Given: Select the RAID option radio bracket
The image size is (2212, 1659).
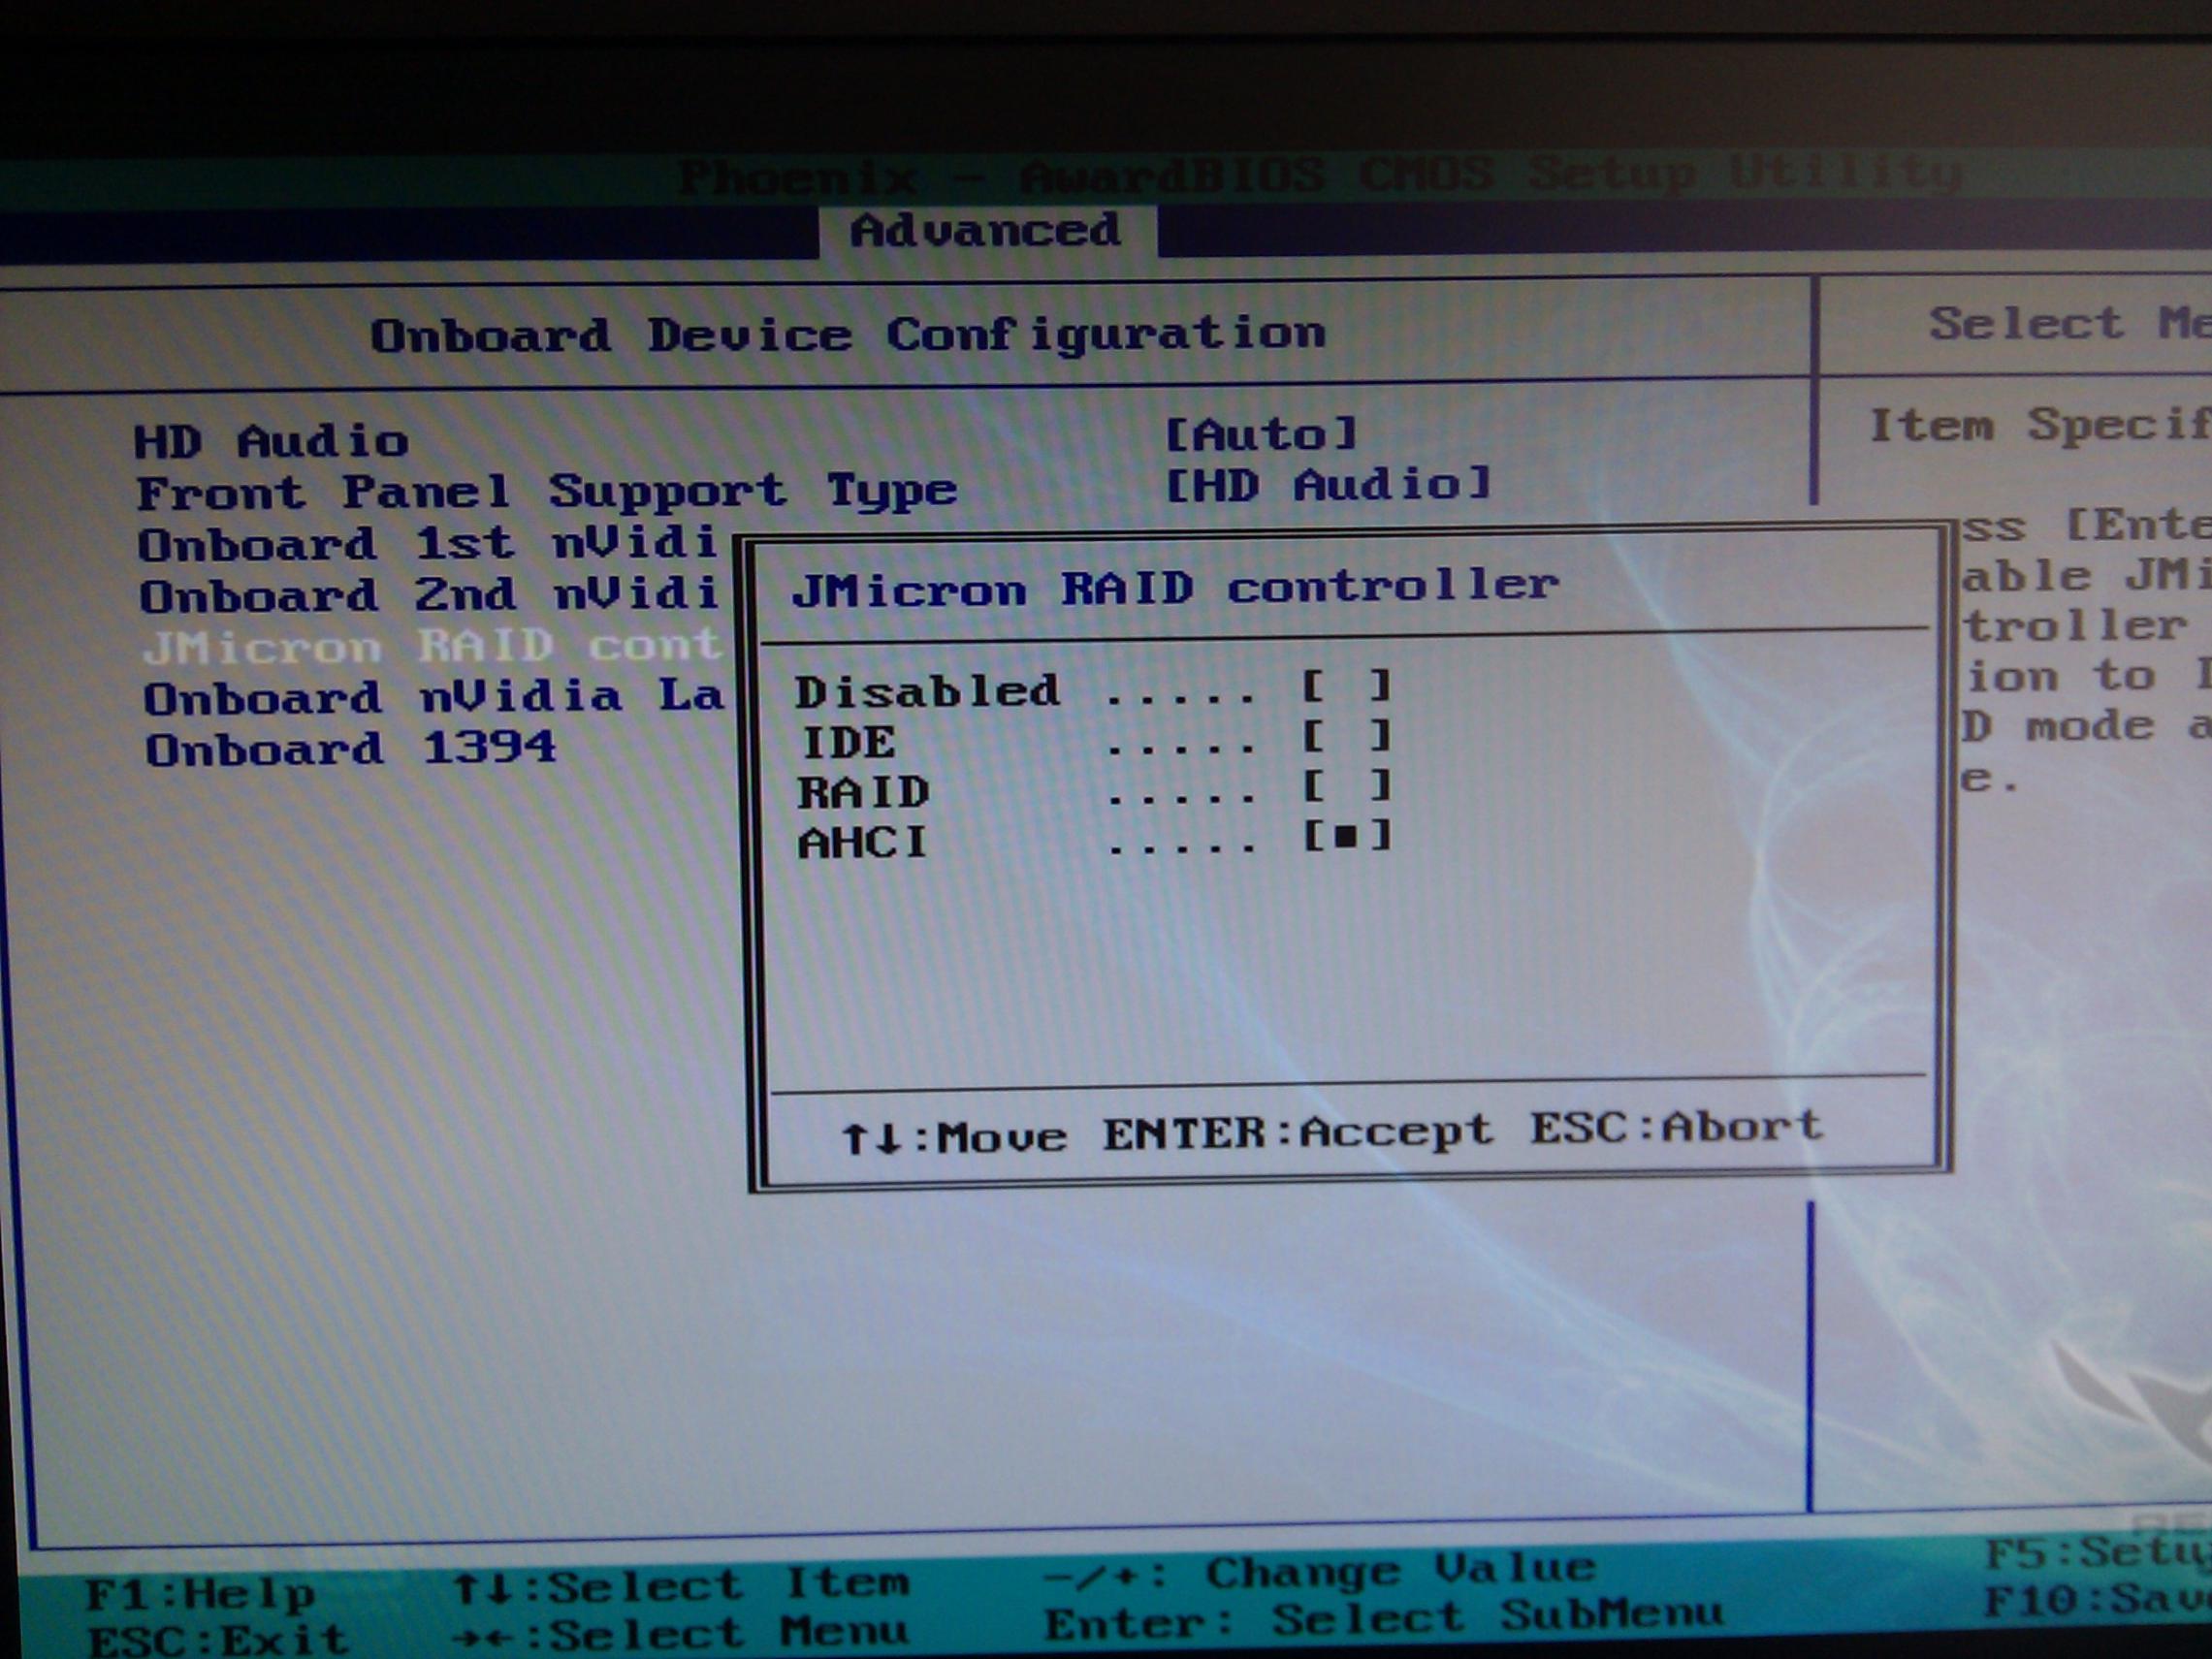Looking at the screenshot, I should coord(1346,787).
